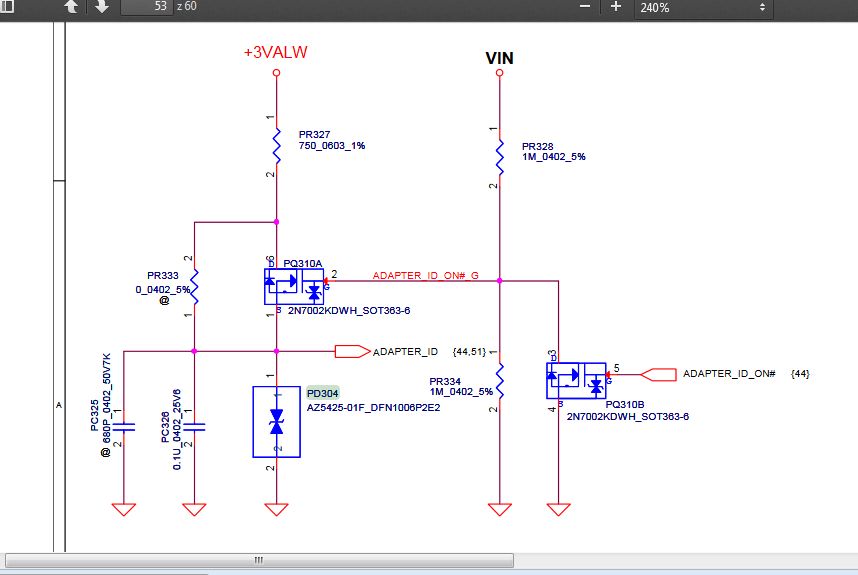Click the ground symbol below PC325
The image size is (858, 575).
(124, 509)
